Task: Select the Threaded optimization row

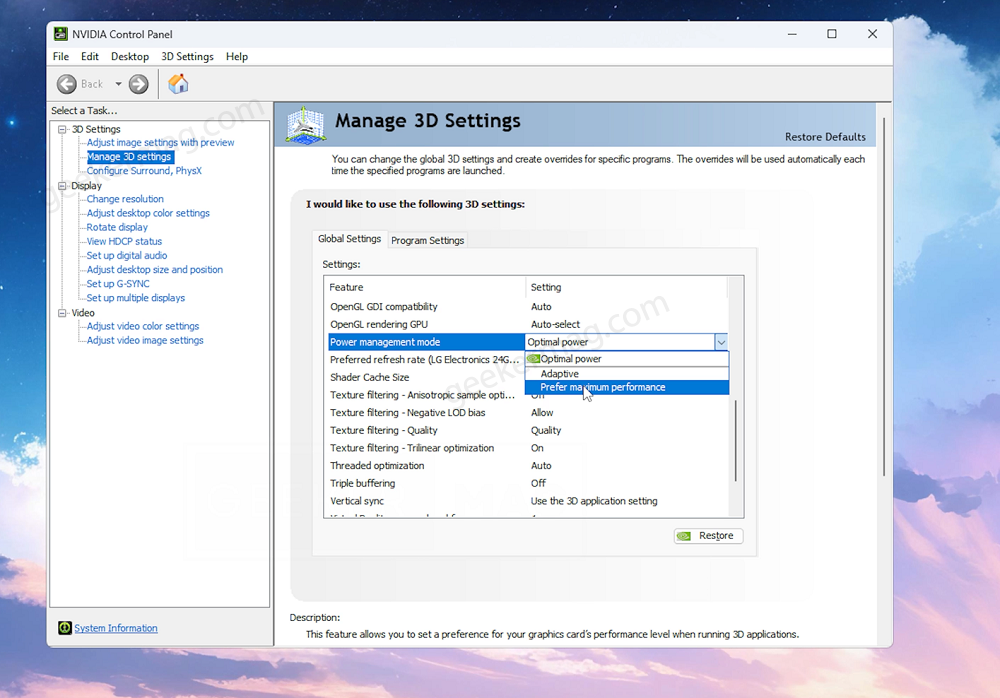Action: (x=528, y=466)
